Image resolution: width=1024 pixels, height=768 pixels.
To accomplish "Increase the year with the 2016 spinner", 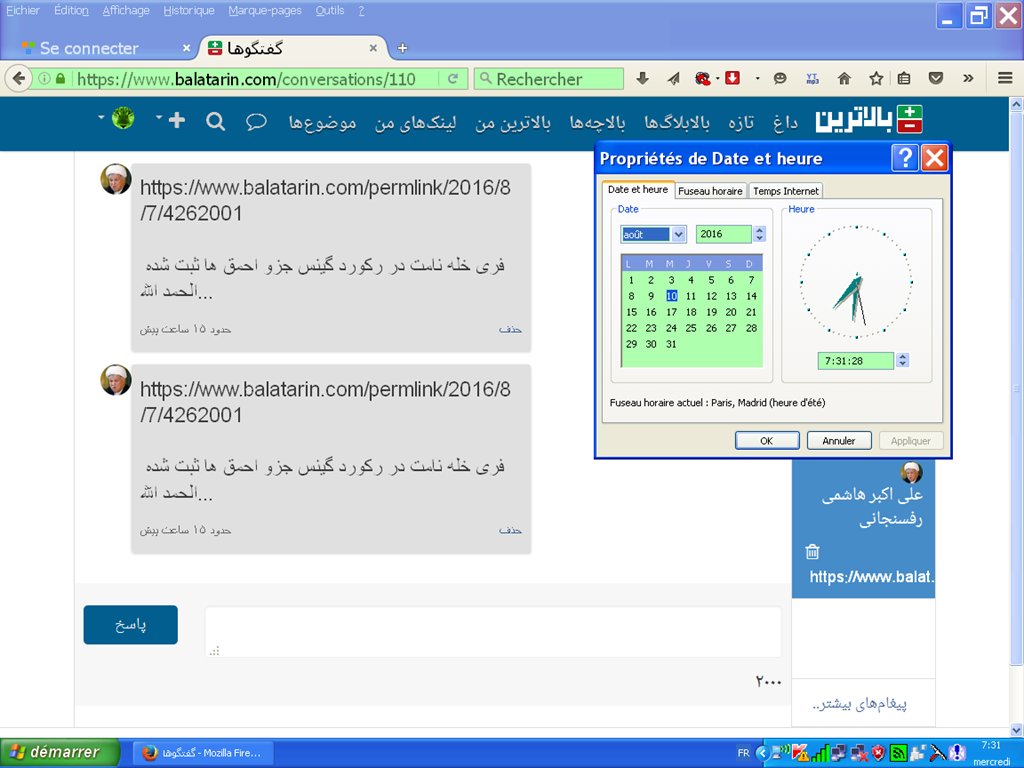I will click(x=758, y=229).
